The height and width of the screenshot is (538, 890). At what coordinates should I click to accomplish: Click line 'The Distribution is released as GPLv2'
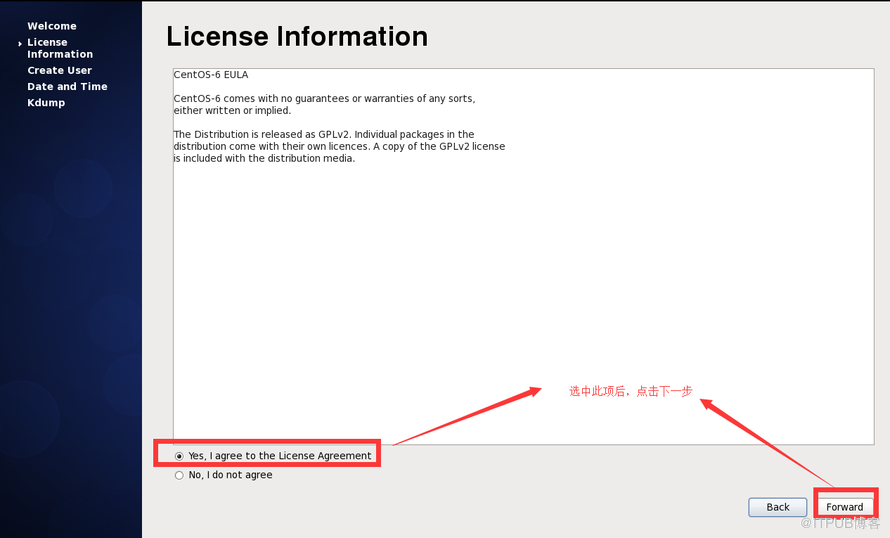(262, 134)
